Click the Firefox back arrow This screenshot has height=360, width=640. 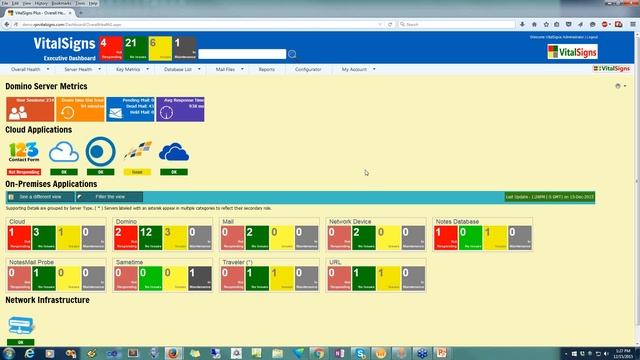point(7,24)
